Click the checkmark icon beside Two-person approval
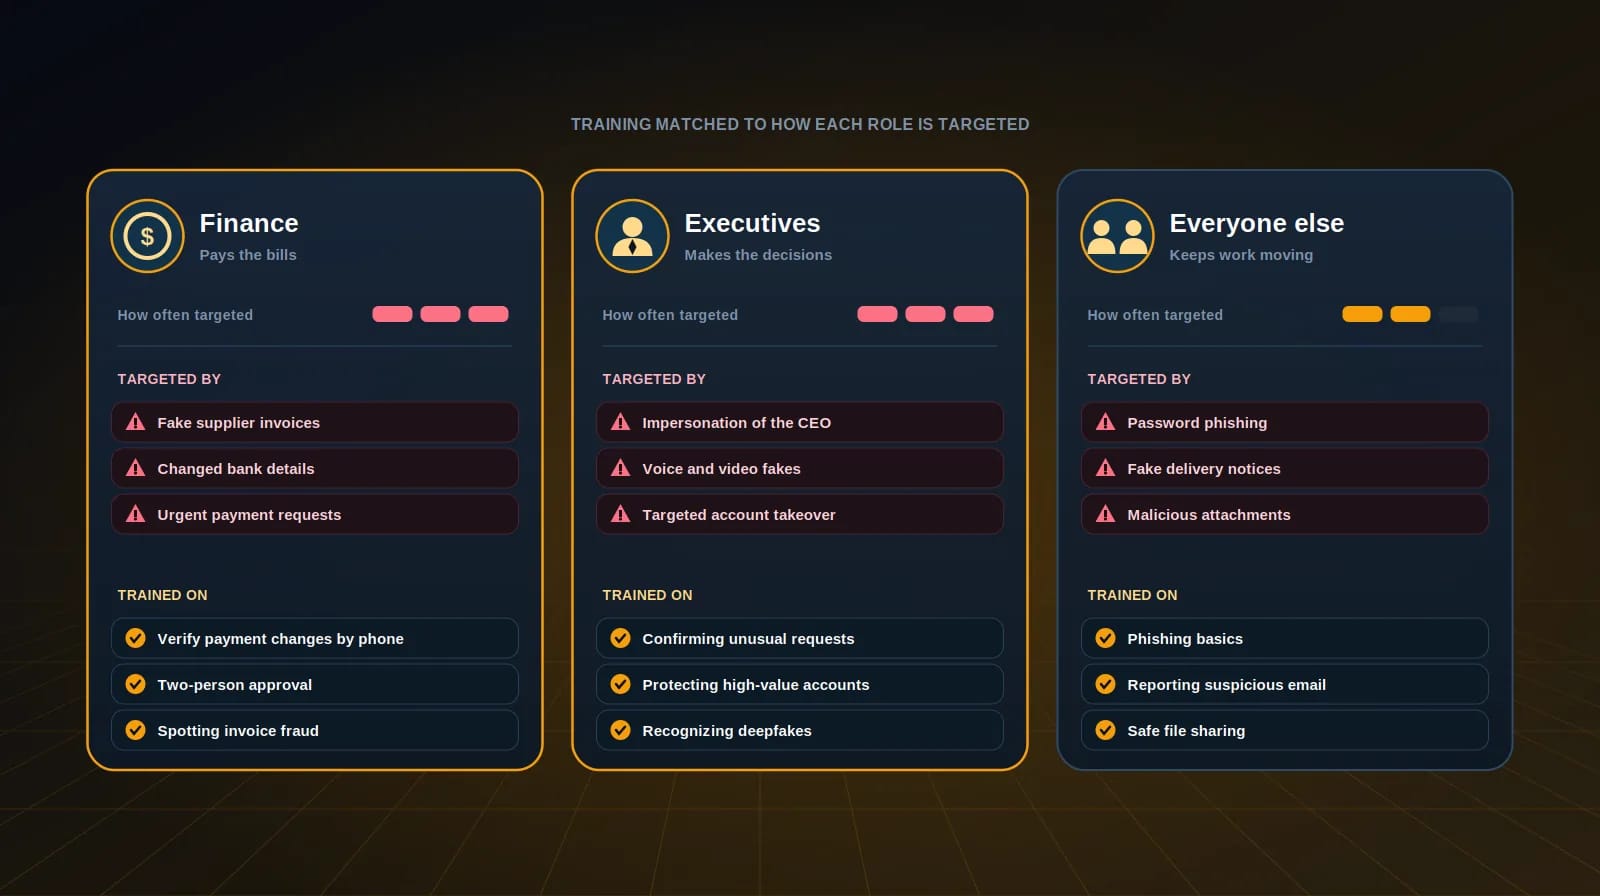Screen dimensions: 1600x896 135,684
